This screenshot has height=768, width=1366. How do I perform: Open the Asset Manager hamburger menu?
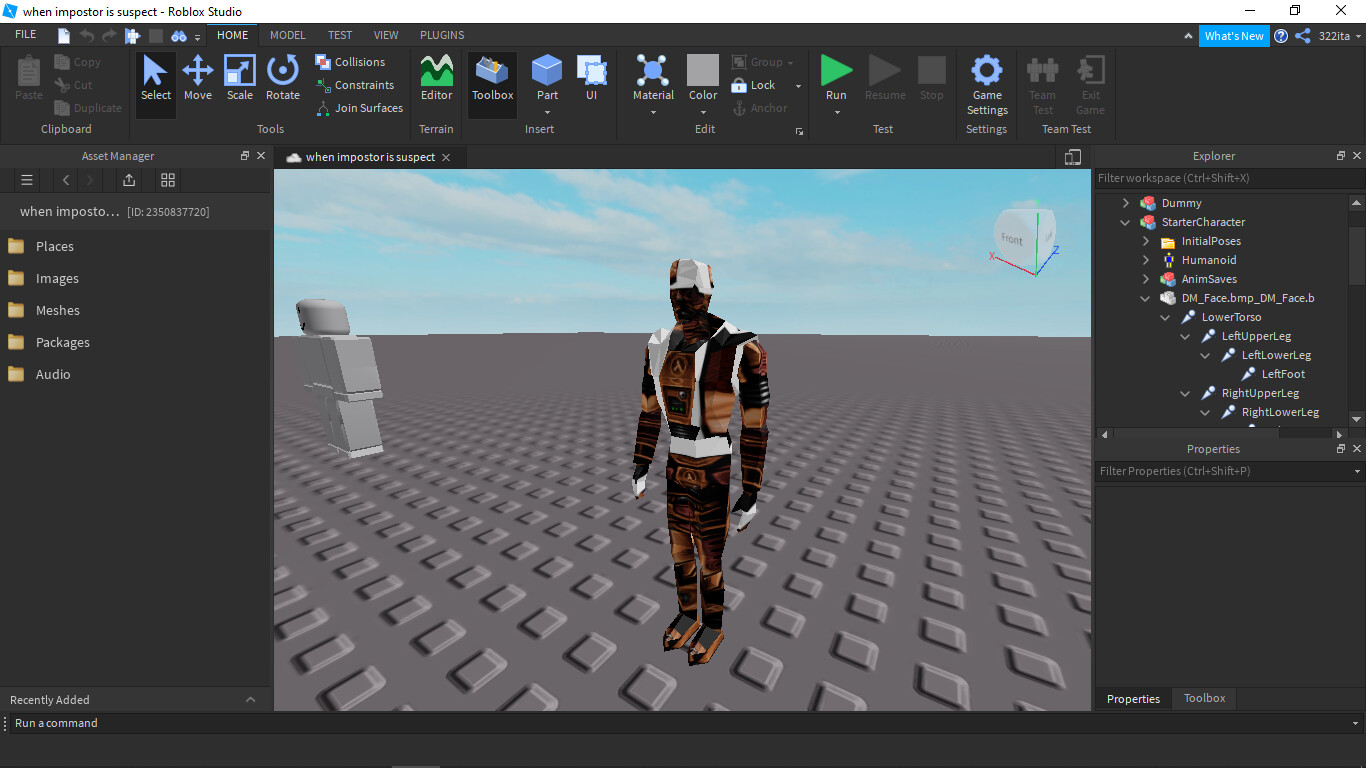(27, 180)
